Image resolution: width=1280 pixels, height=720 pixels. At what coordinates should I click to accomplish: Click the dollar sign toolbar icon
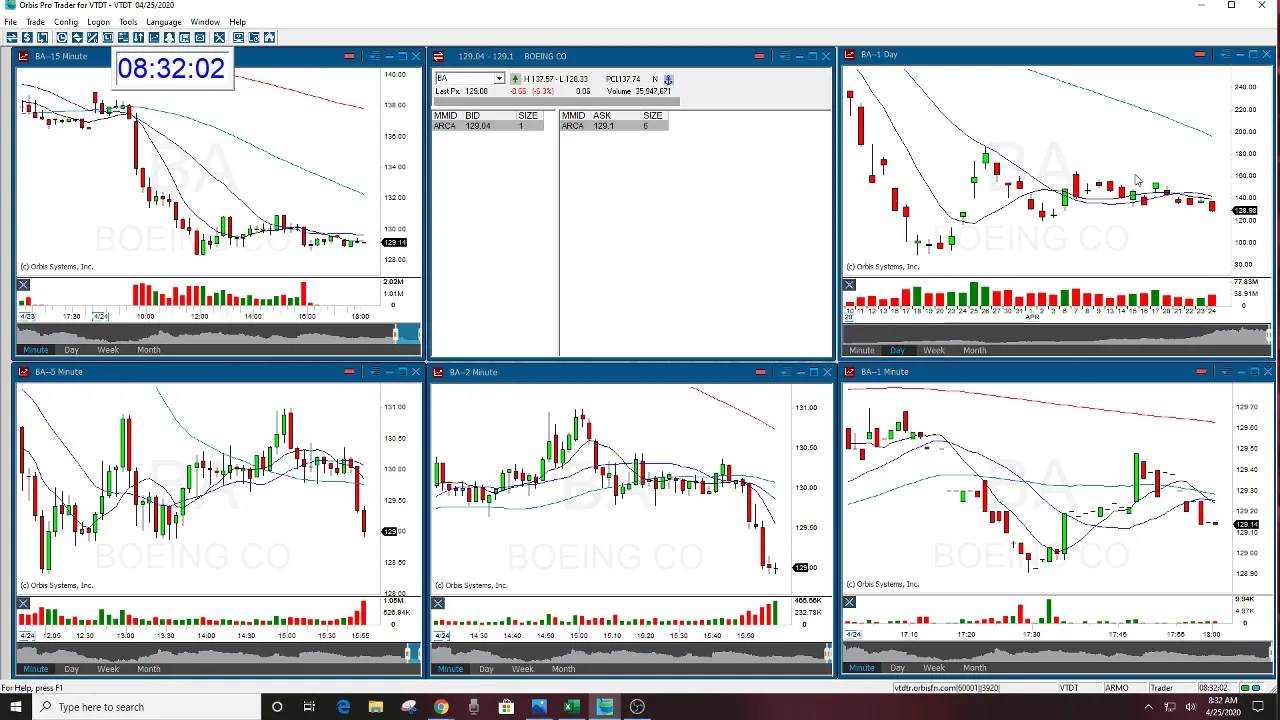(27, 37)
